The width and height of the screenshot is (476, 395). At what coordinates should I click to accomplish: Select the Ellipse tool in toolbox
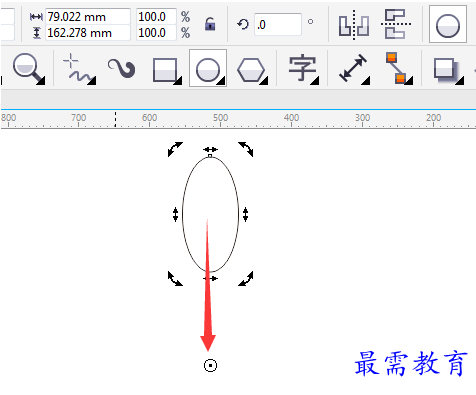point(208,68)
